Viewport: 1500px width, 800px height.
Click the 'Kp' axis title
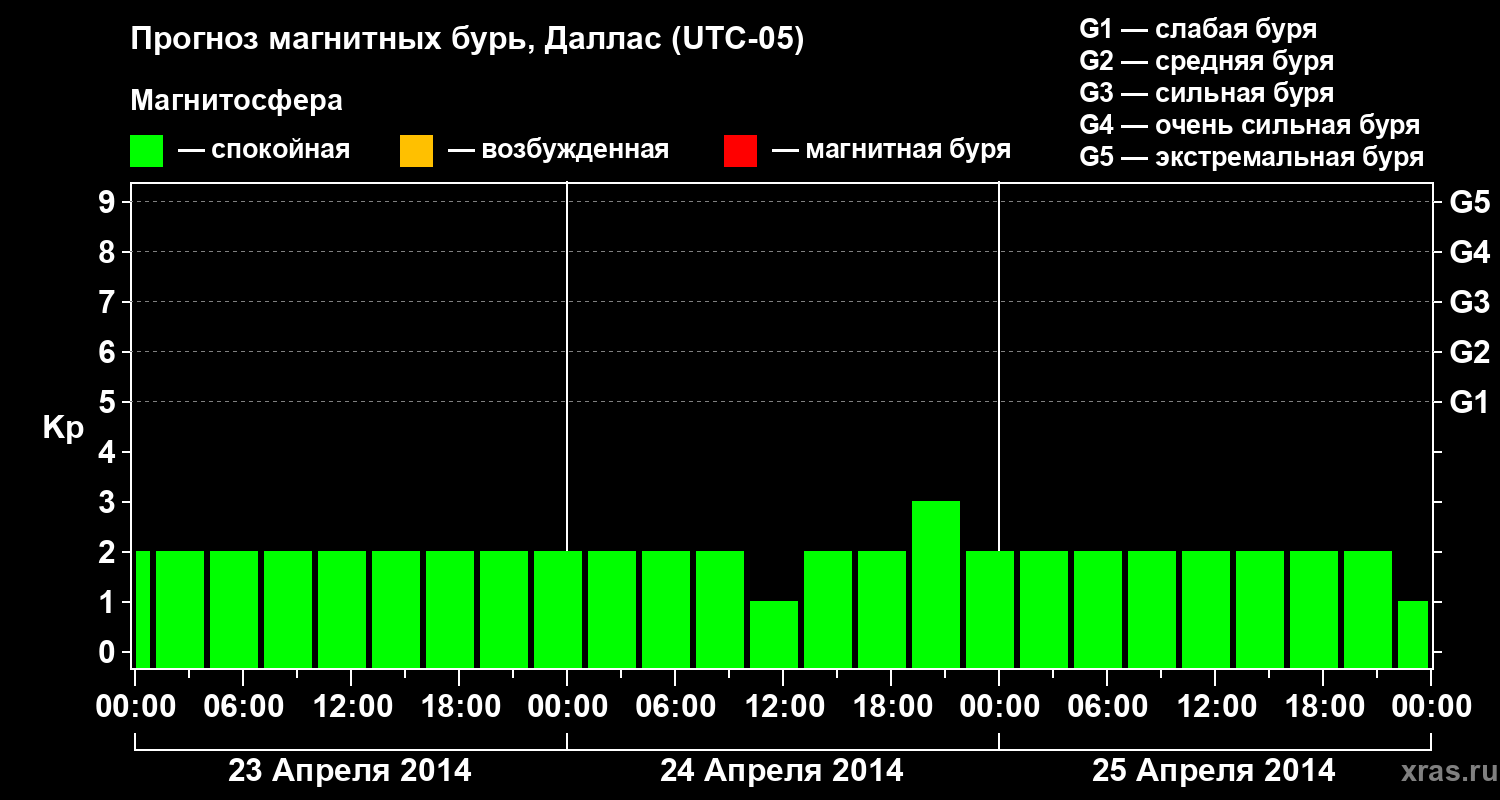(x=62, y=428)
